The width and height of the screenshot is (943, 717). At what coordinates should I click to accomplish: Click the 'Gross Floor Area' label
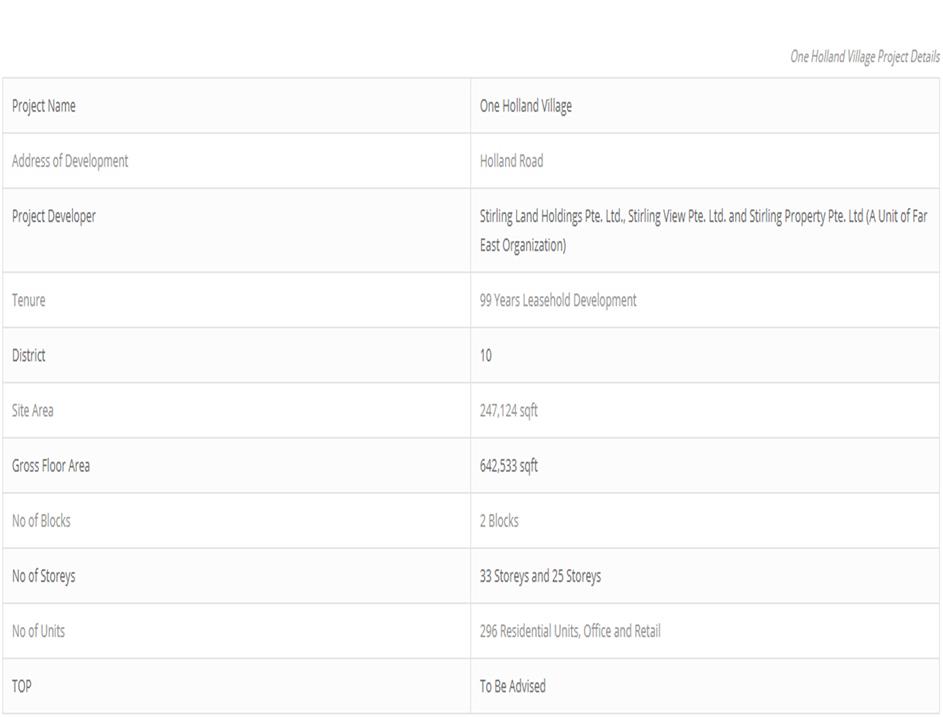51,465
